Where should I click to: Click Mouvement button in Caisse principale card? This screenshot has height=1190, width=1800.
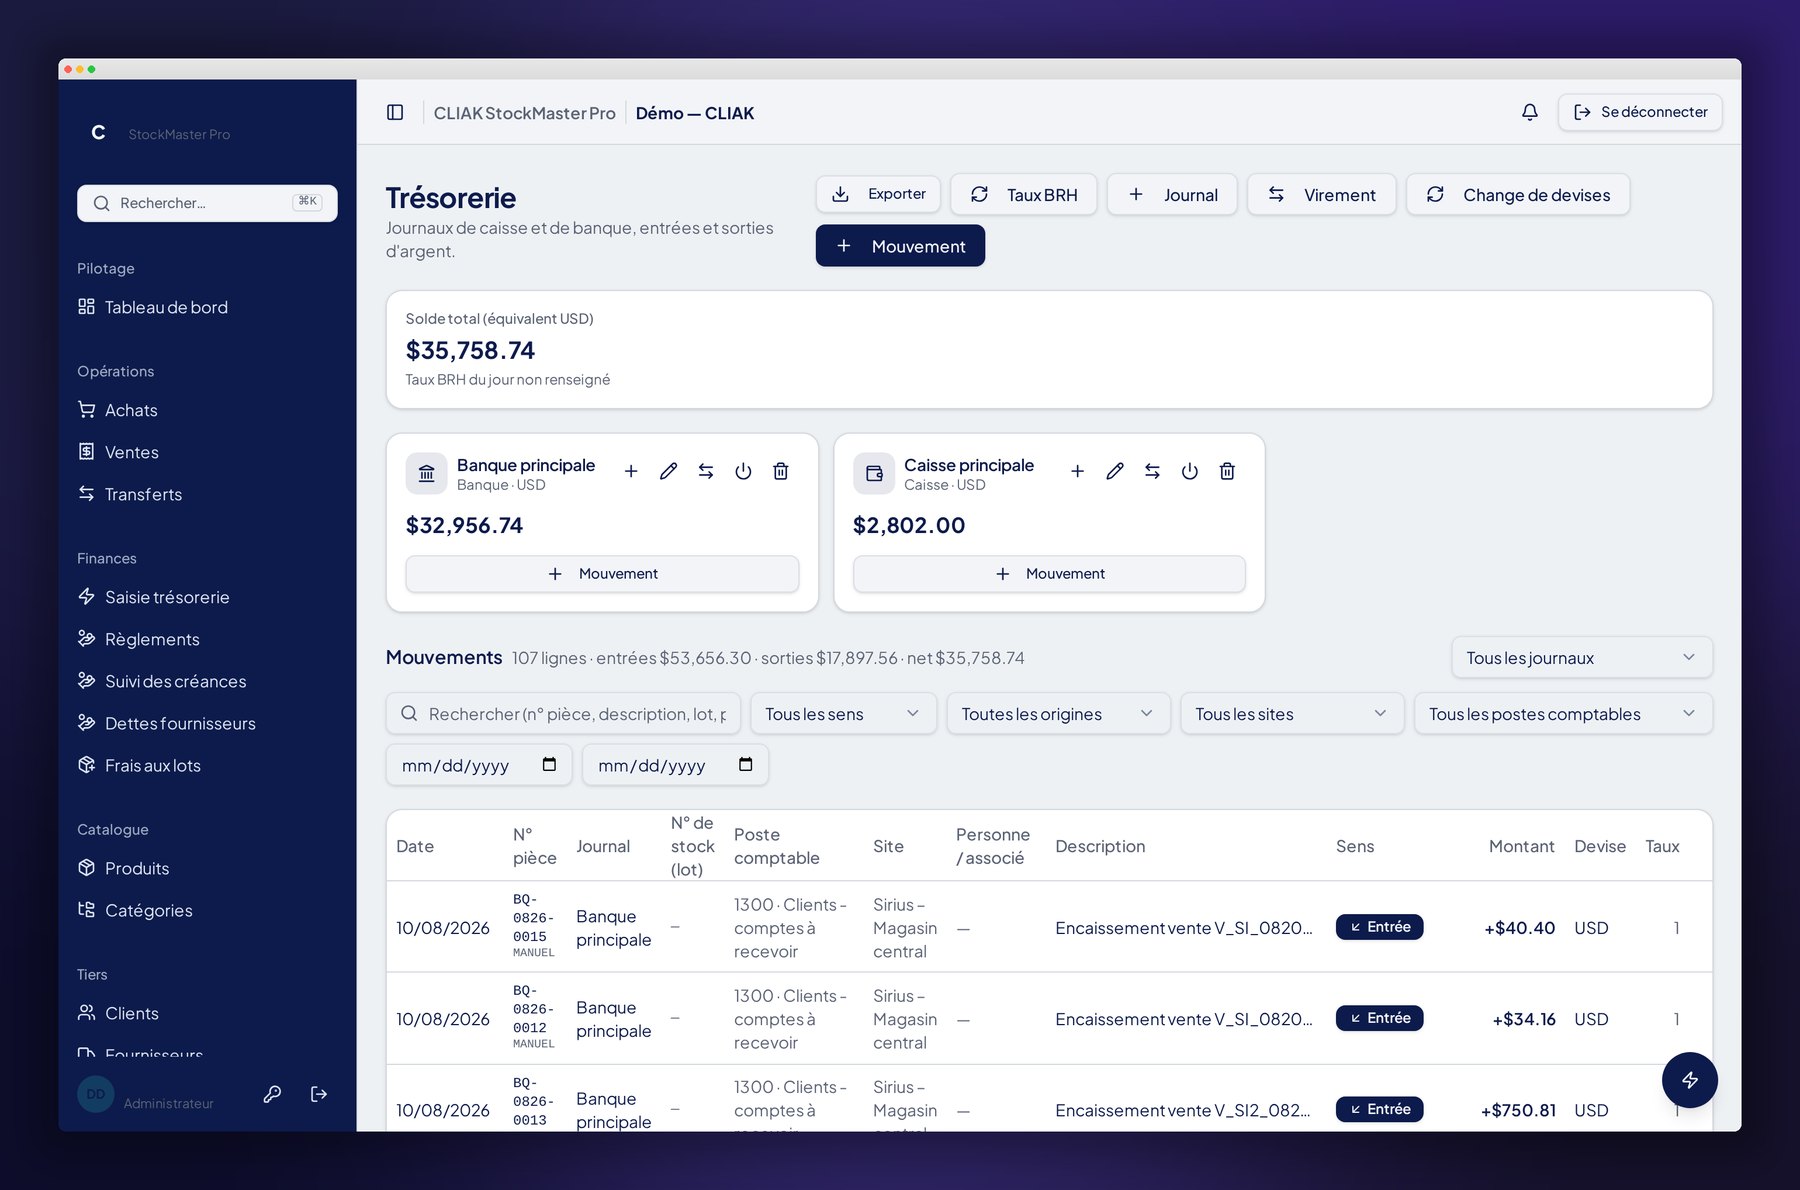pos(1049,574)
